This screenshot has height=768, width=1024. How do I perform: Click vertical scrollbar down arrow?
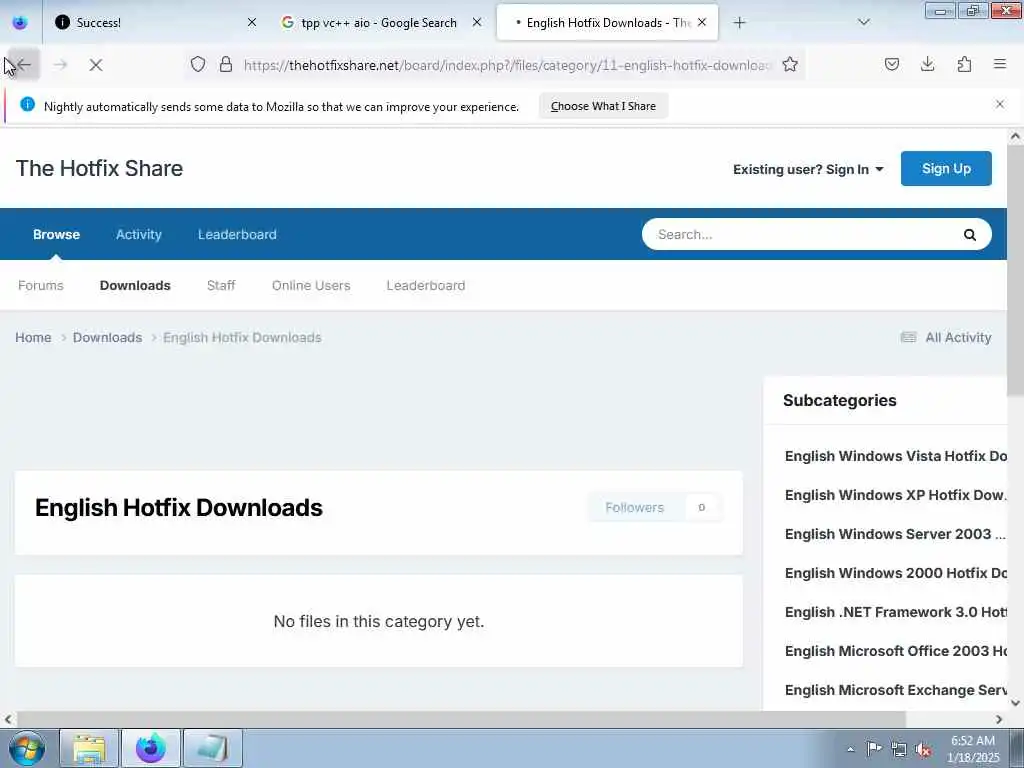pyautogui.click(x=1016, y=703)
